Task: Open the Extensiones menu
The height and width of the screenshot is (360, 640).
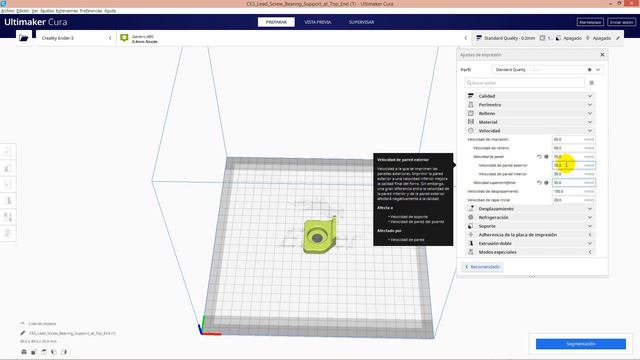Action: click(67, 11)
